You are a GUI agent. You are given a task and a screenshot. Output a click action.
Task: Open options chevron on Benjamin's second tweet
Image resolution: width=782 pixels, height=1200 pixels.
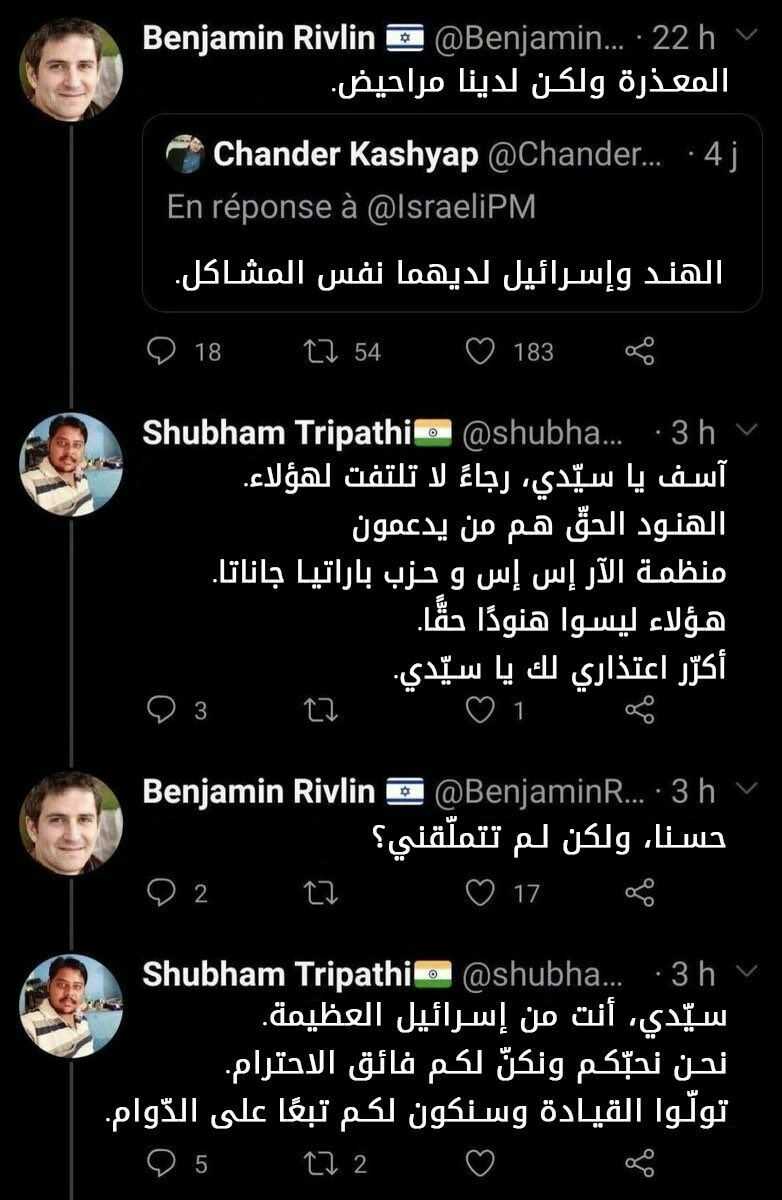point(745,791)
